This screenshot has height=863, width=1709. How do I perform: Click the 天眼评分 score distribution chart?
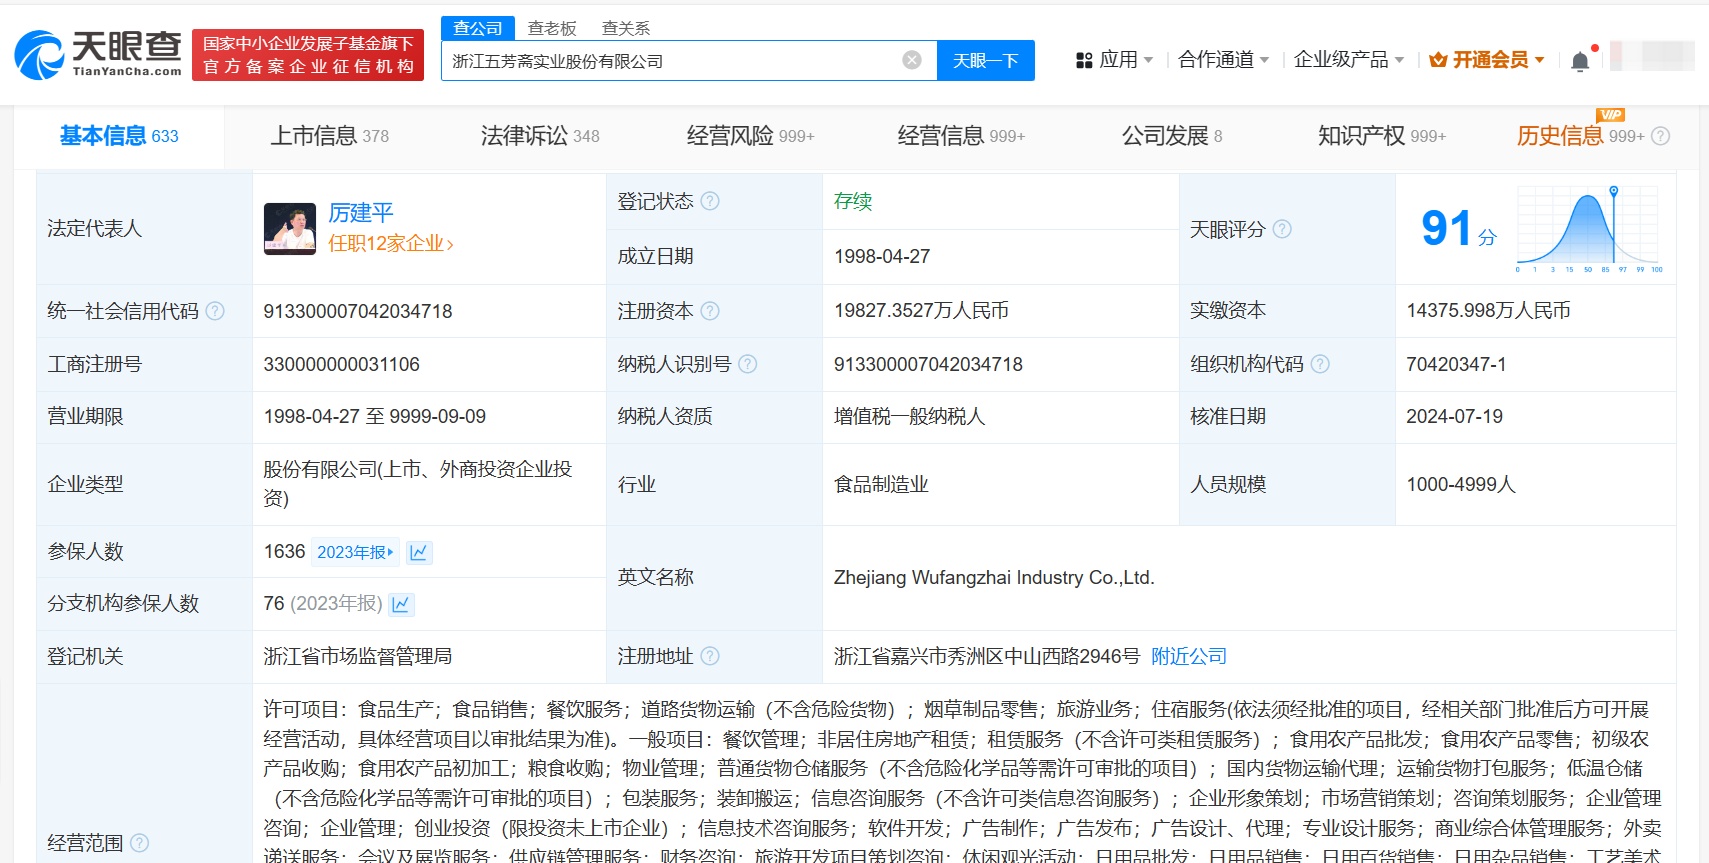pos(1589,229)
